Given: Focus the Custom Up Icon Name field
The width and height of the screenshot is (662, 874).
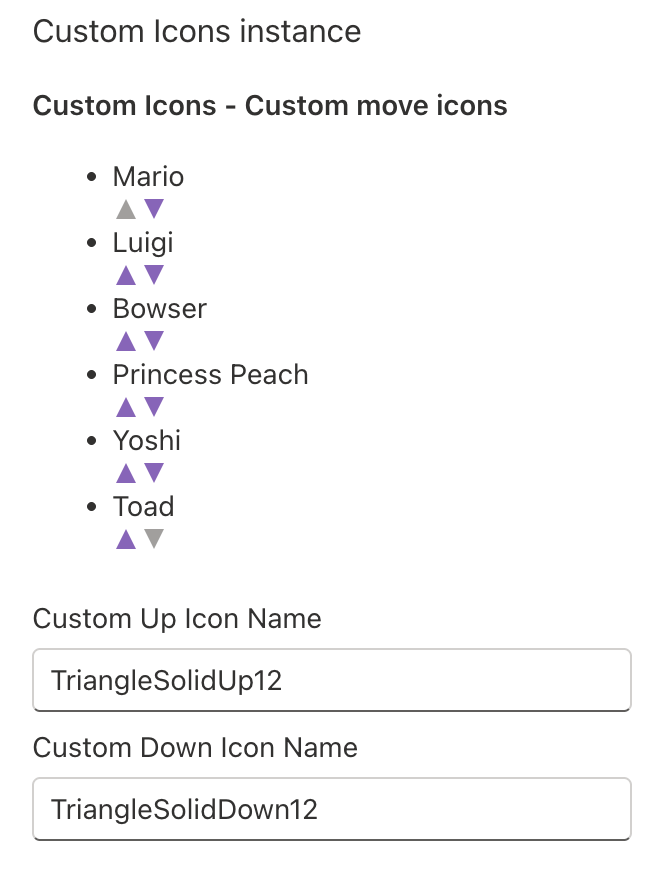Looking at the screenshot, I should 331,681.
